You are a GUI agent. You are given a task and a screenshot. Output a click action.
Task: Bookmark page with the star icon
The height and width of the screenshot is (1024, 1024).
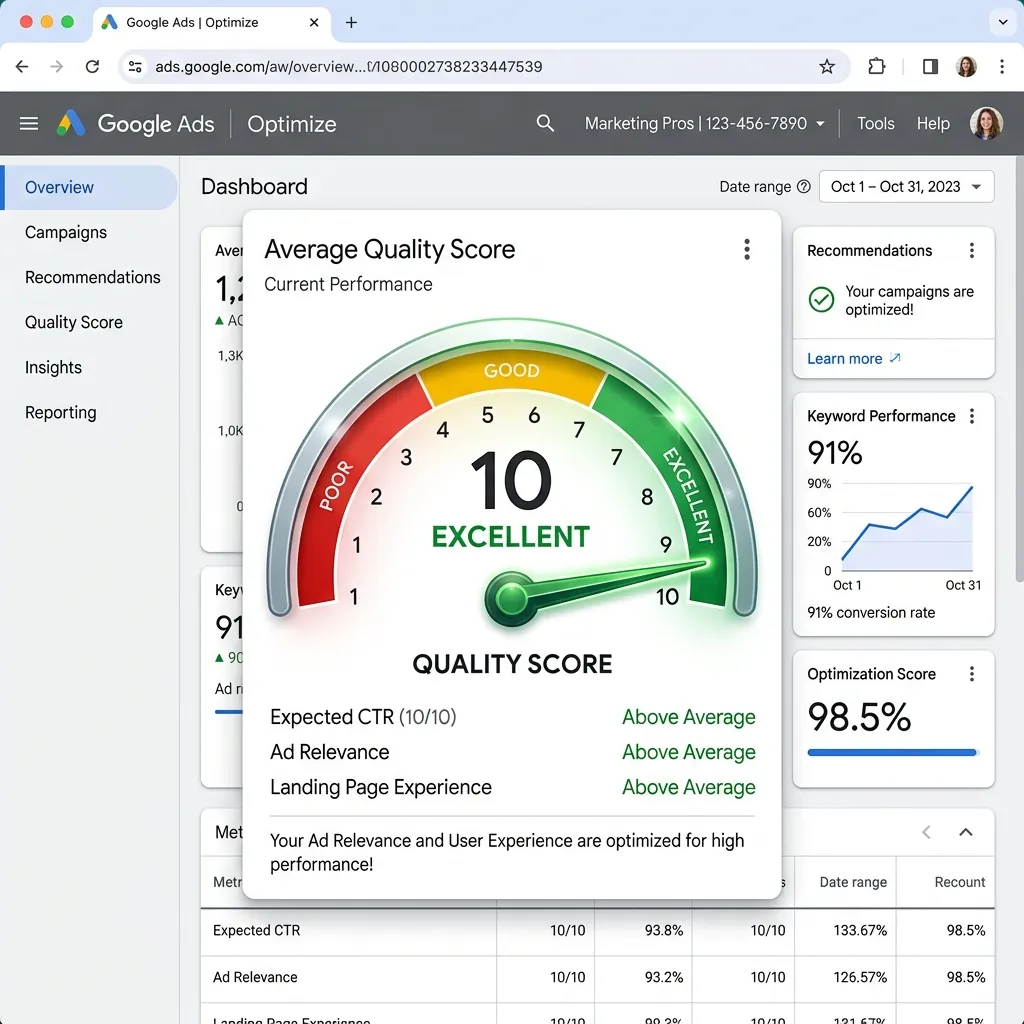pyautogui.click(x=827, y=67)
